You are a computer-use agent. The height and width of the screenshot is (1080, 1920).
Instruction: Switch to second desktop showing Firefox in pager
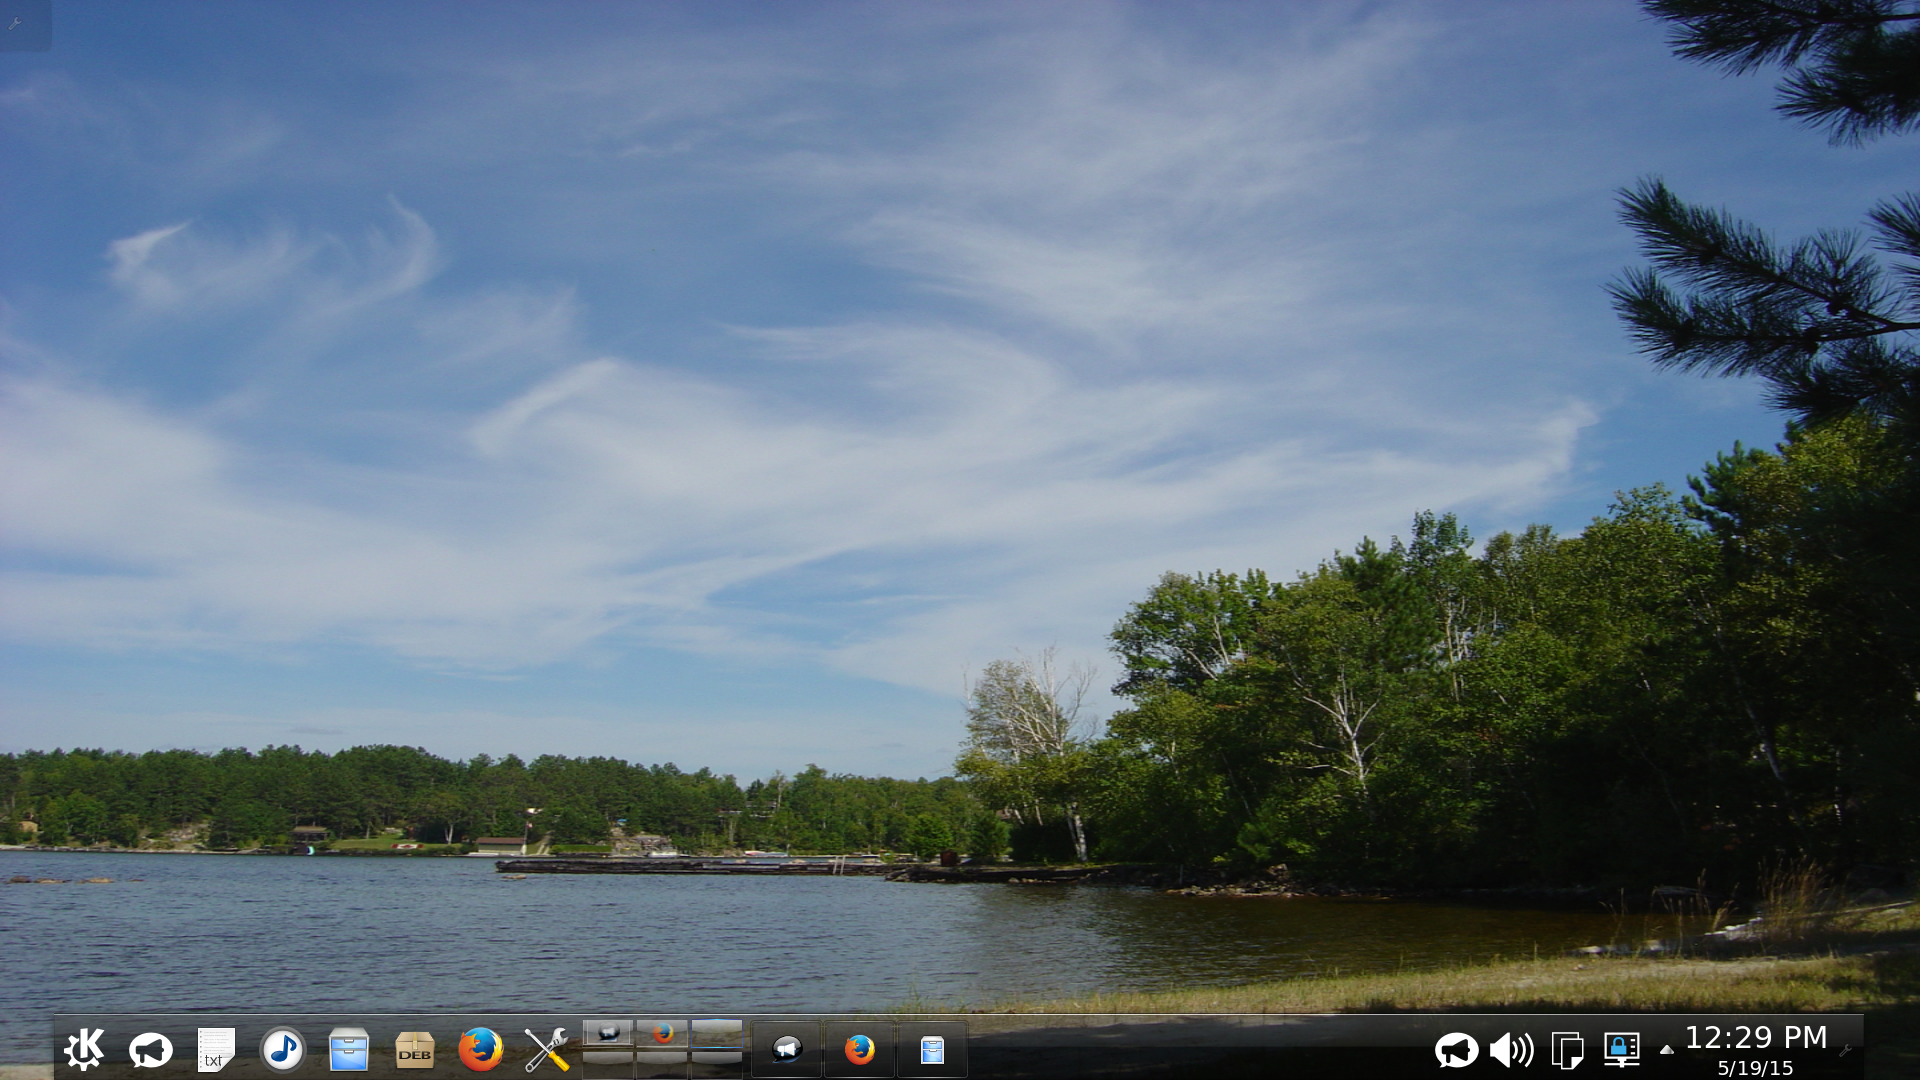pyautogui.click(x=662, y=1033)
